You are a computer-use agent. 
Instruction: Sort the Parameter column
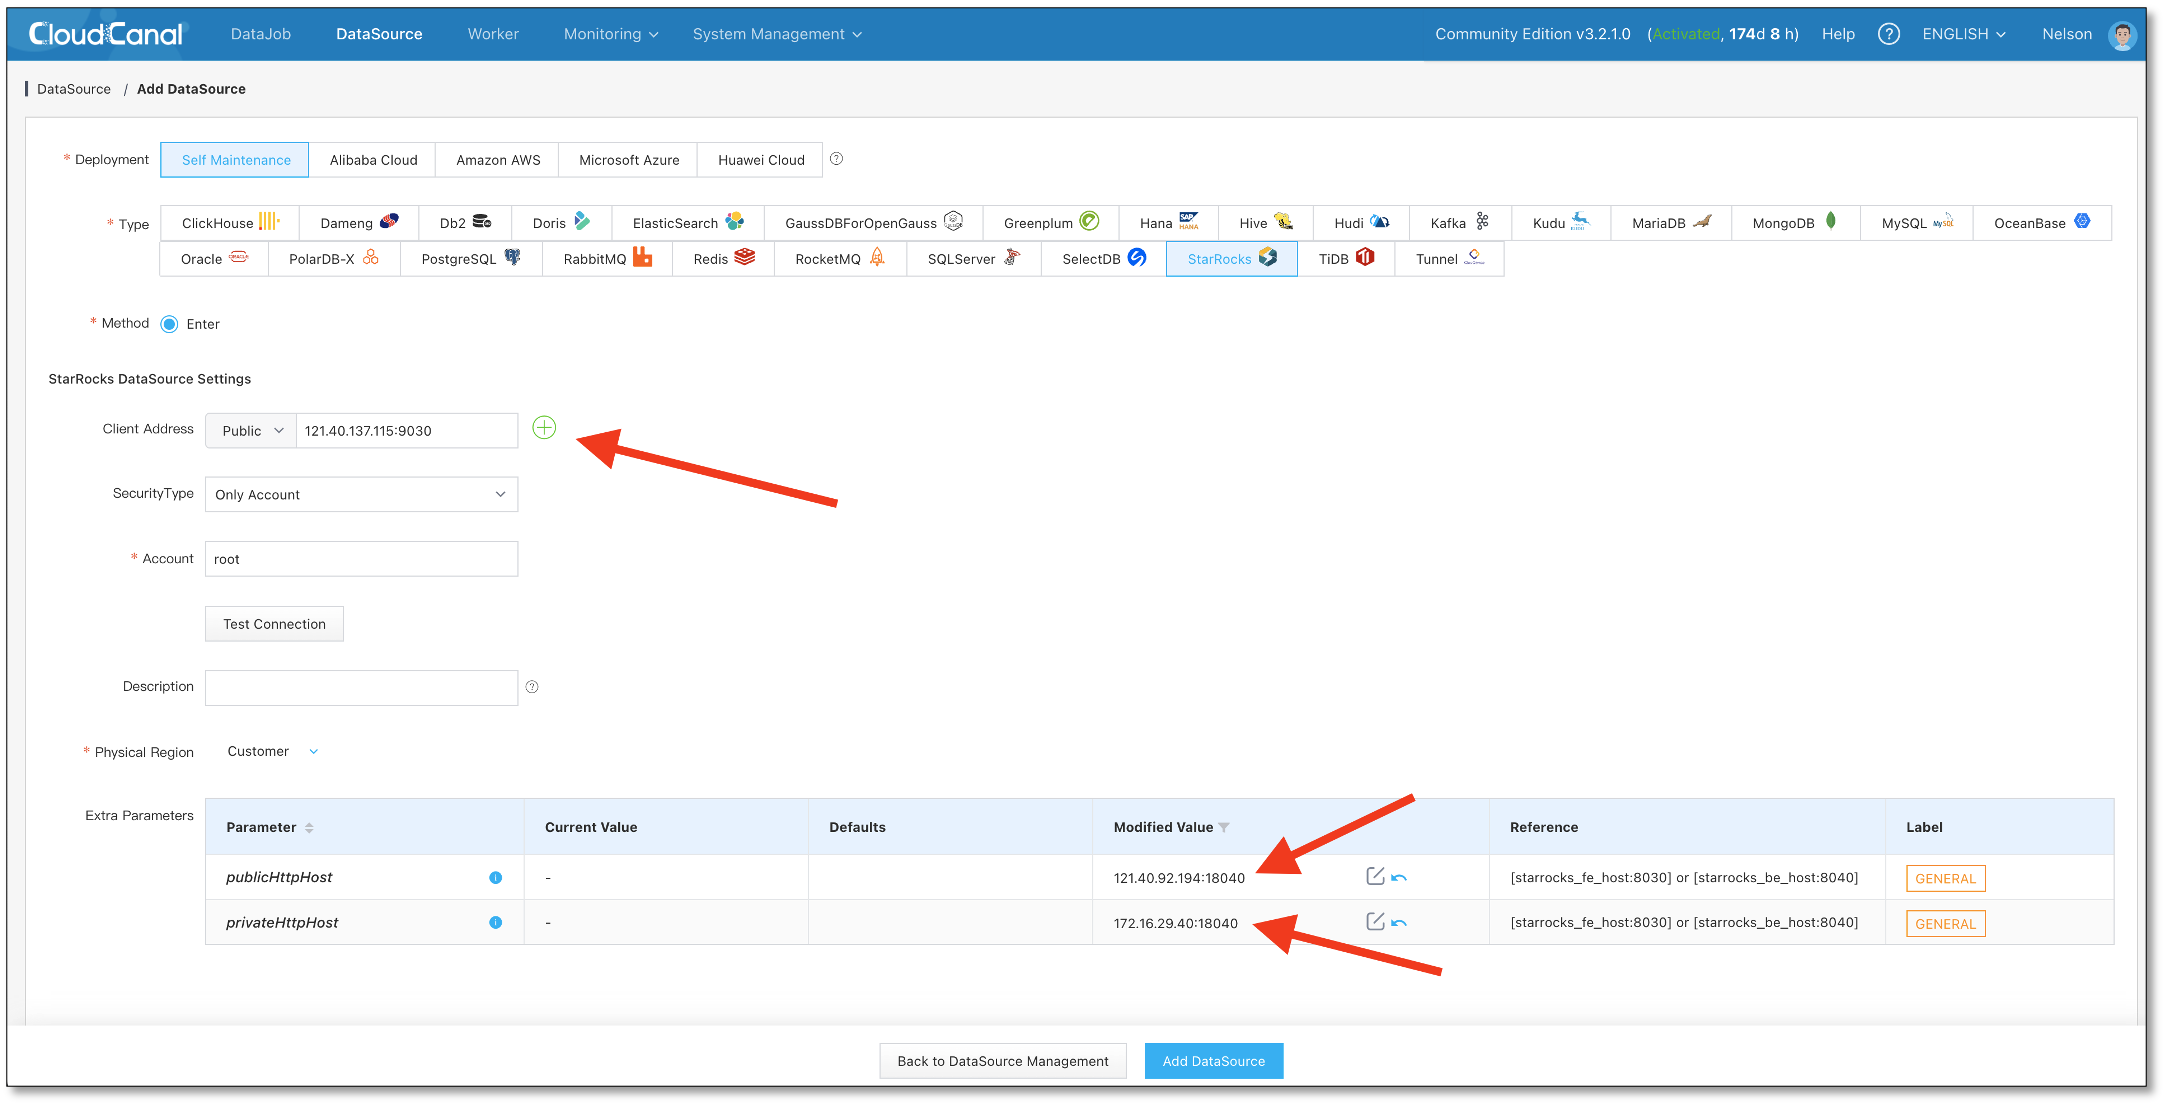click(309, 828)
